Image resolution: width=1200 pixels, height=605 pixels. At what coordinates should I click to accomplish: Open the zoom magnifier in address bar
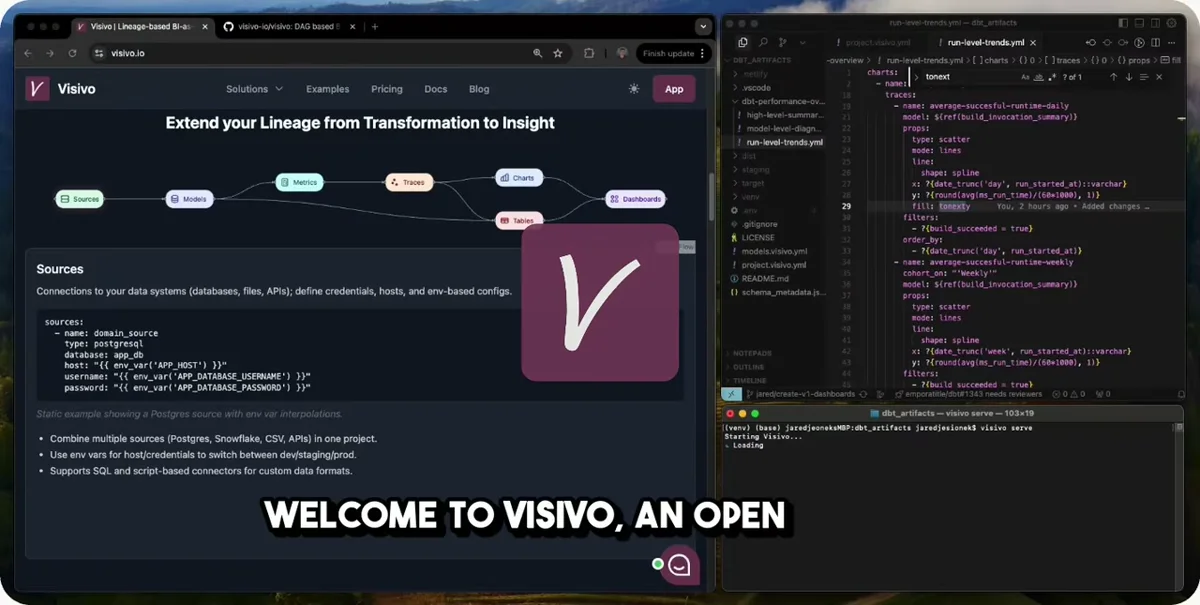coord(538,53)
